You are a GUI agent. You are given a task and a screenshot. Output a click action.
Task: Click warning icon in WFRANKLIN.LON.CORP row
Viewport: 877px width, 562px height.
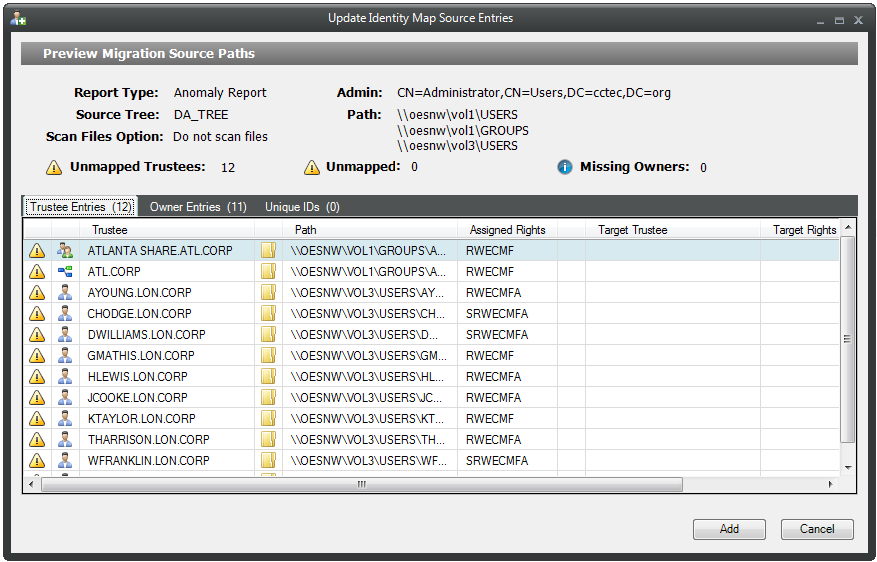point(37,460)
